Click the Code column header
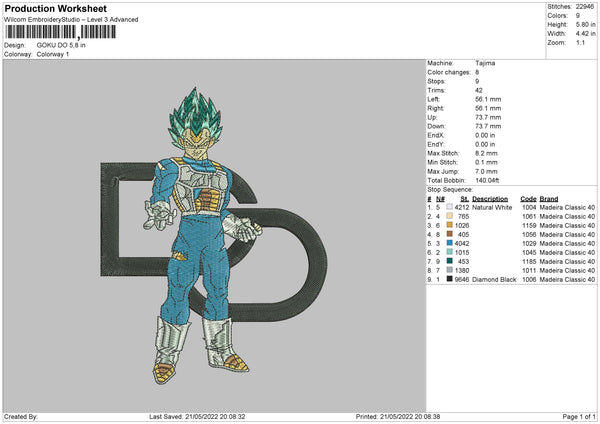600x424 pixels. click(528, 199)
